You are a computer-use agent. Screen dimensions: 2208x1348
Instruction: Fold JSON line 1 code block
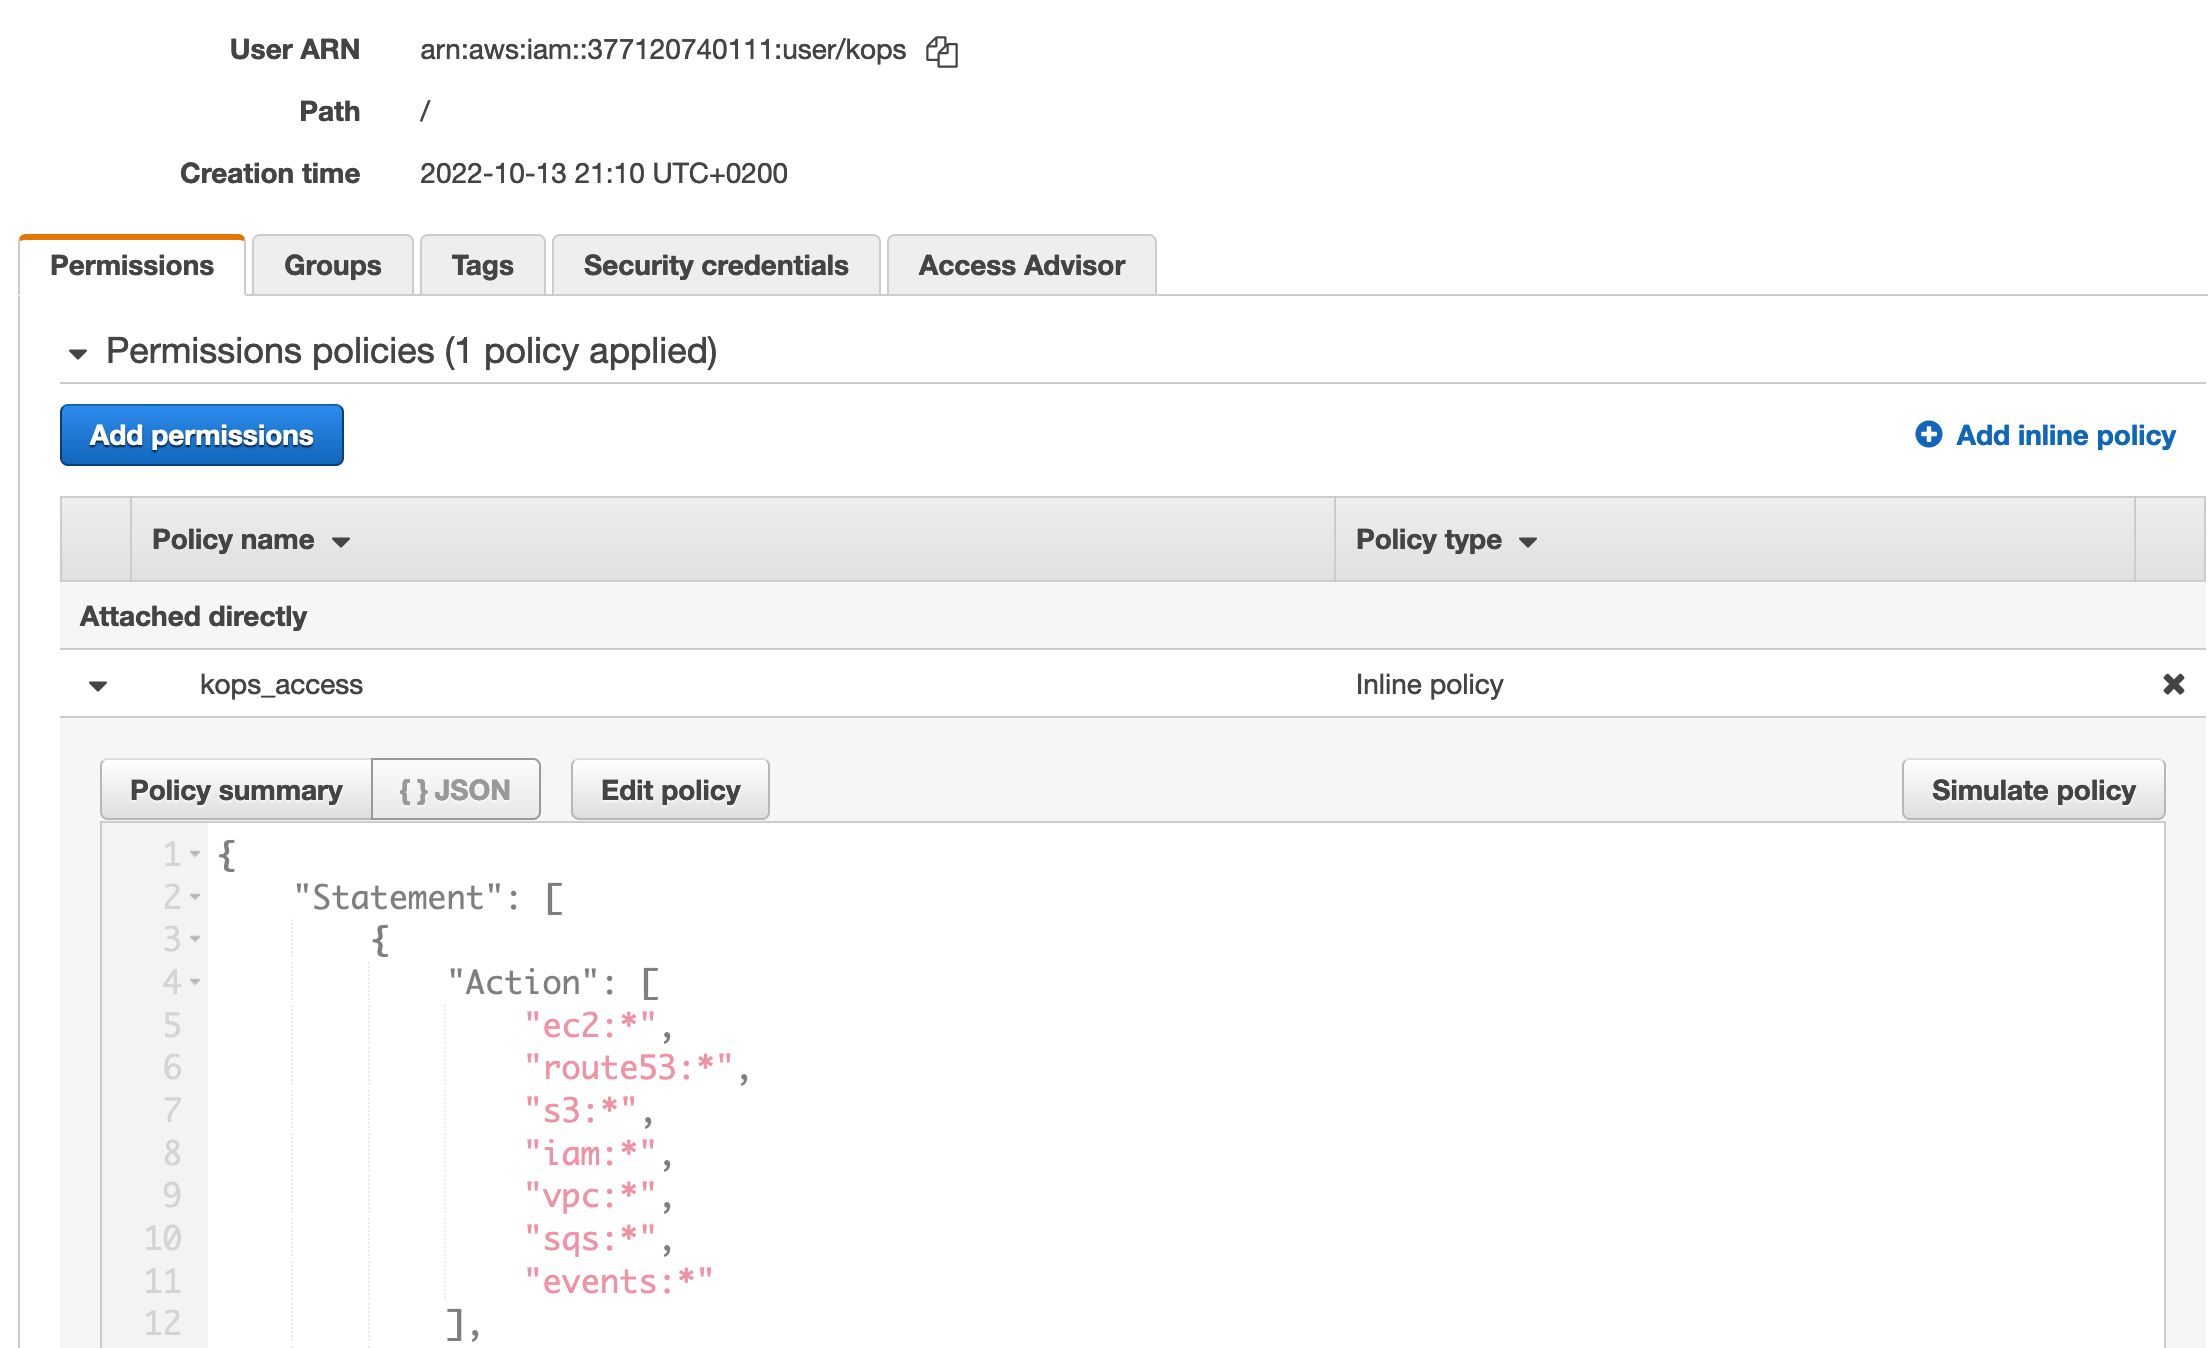pyautogui.click(x=195, y=854)
